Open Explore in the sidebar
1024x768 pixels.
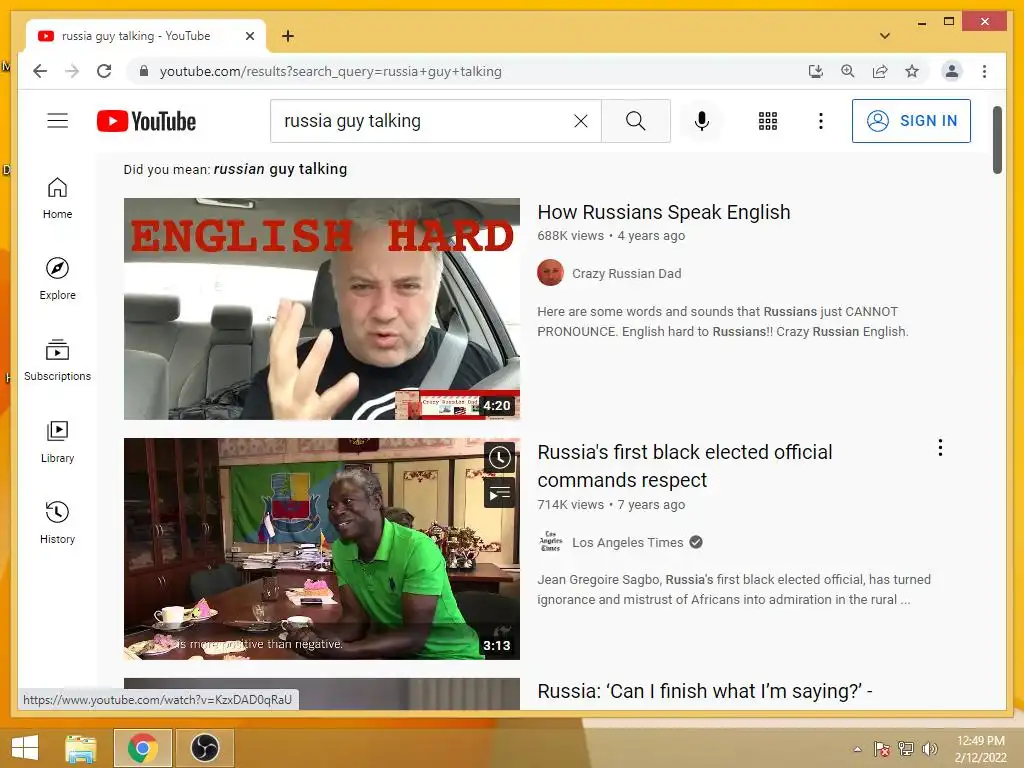coord(57,279)
